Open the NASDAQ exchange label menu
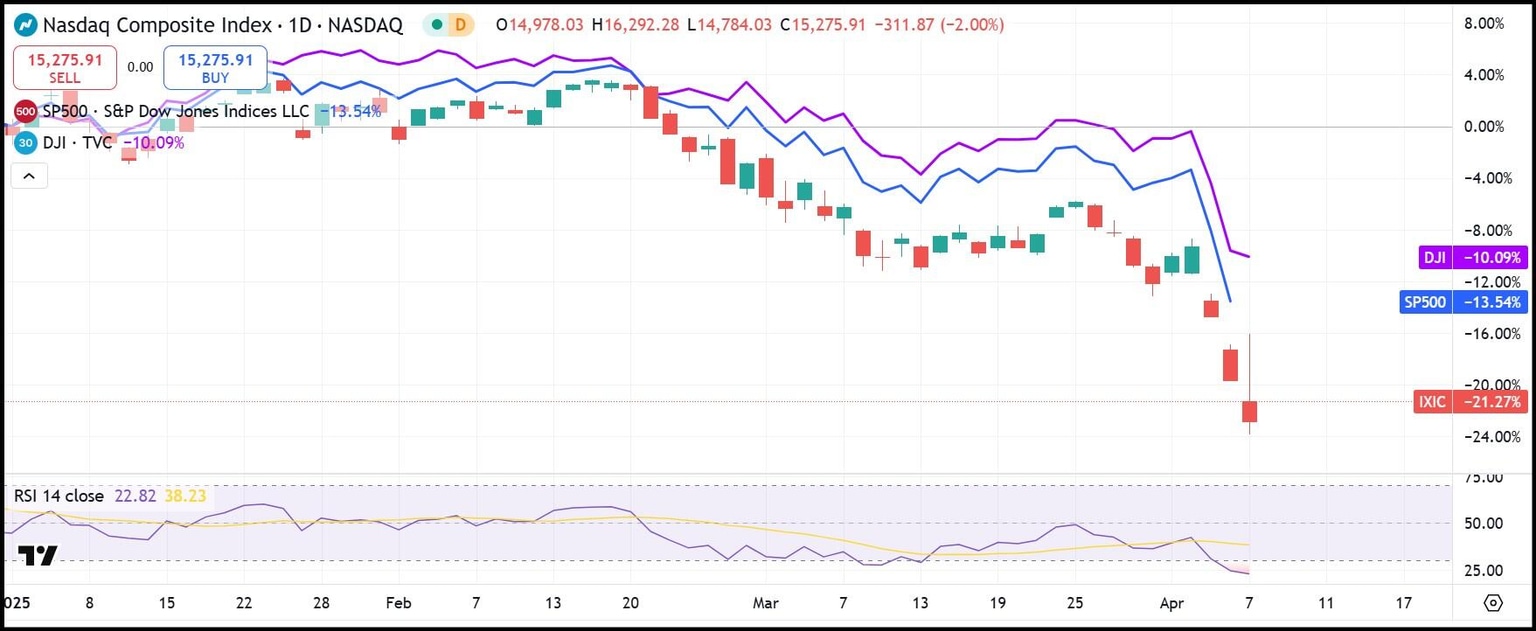This screenshot has height=631, width=1536. (366, 26)
